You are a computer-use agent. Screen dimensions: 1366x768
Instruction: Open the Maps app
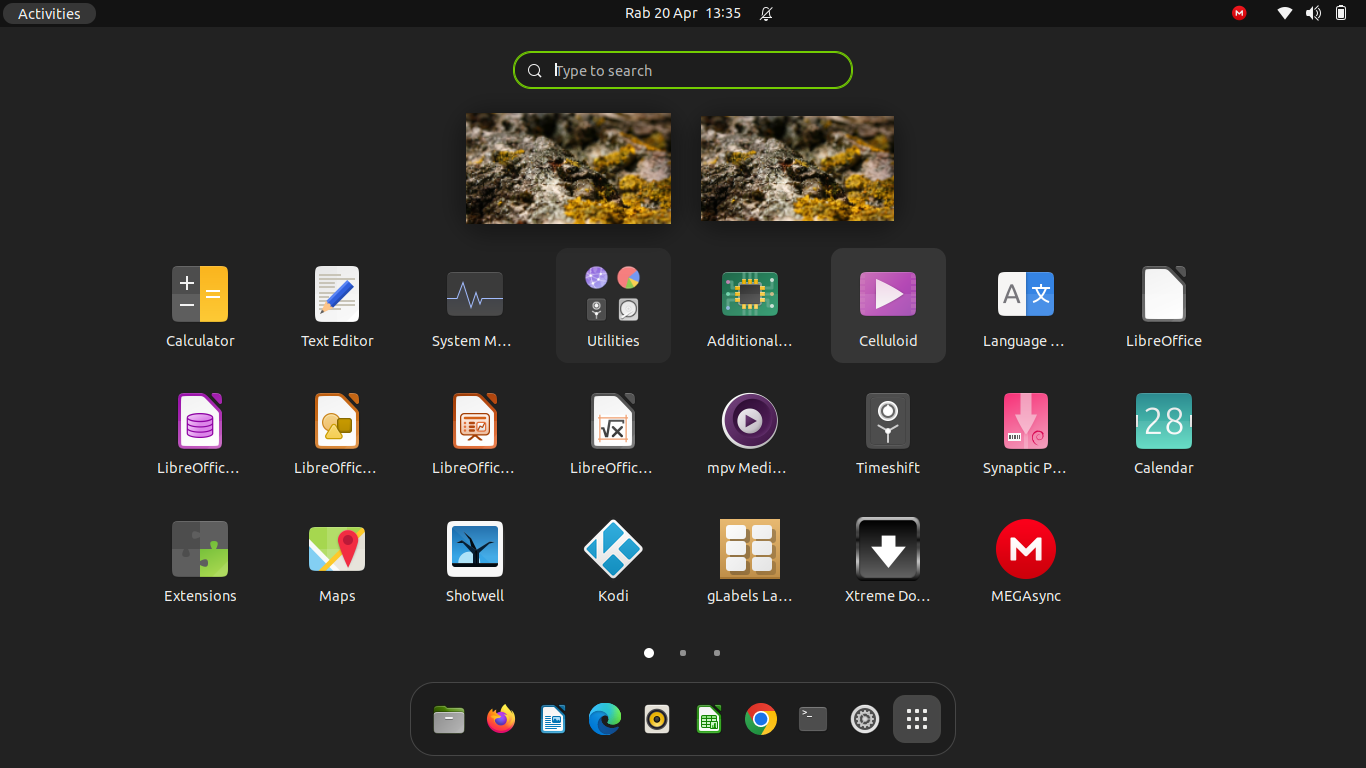pyautogui.click(x=337, y=560)
